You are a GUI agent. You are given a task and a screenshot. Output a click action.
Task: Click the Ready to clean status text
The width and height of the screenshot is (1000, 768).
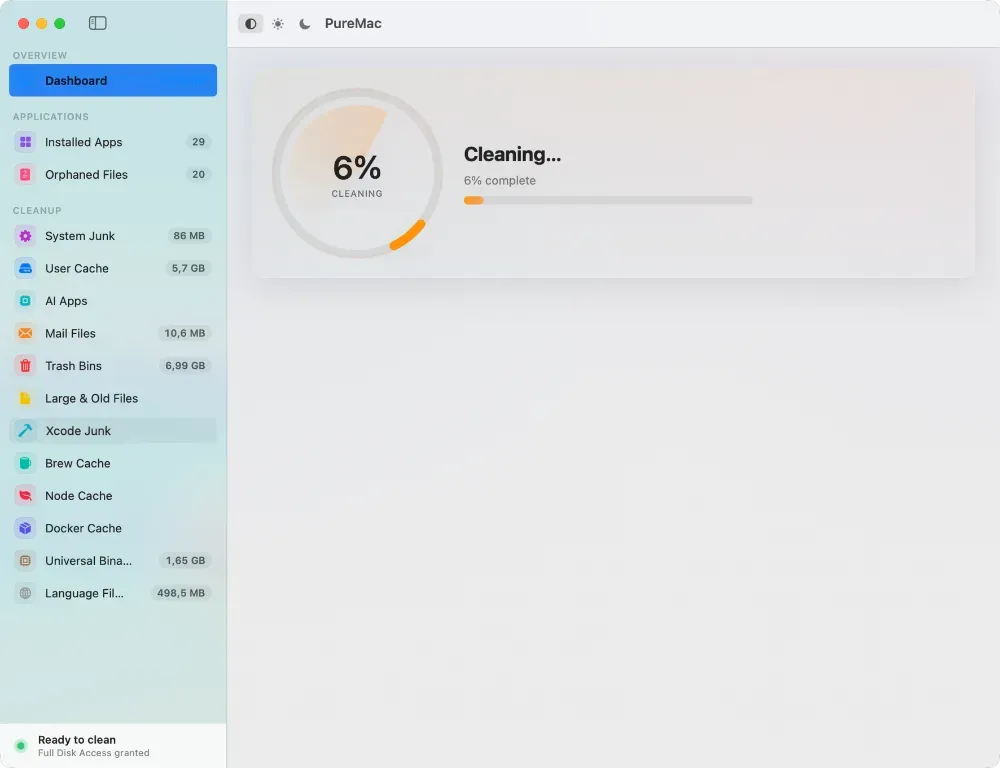pos(77,740)
